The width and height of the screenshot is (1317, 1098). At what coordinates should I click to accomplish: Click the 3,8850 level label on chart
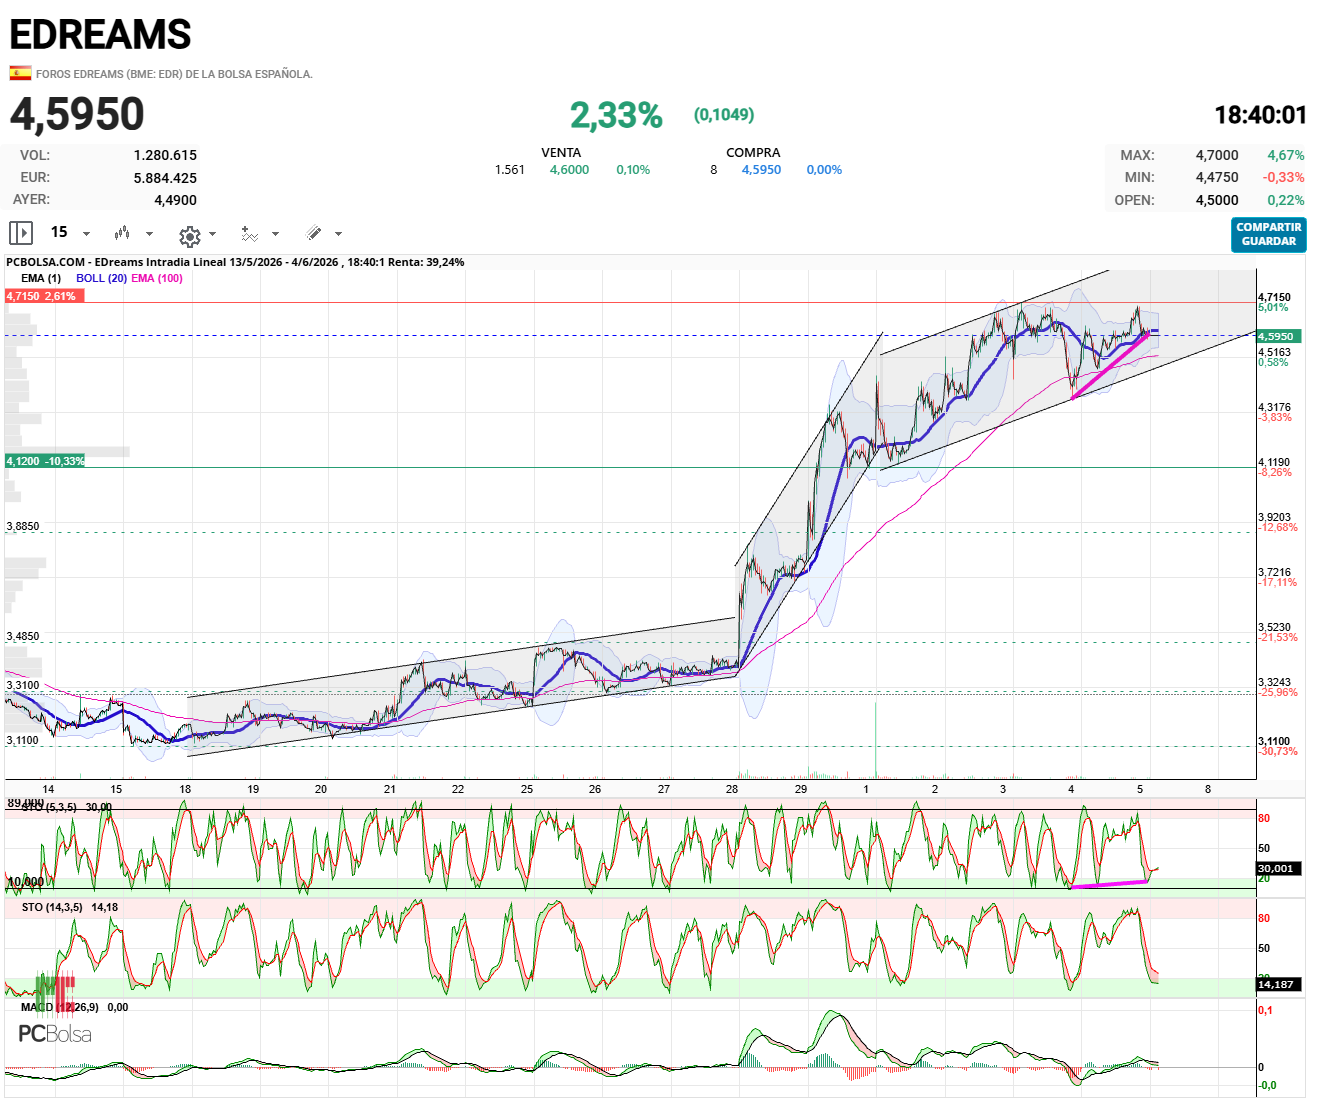[x=23, y=526]
